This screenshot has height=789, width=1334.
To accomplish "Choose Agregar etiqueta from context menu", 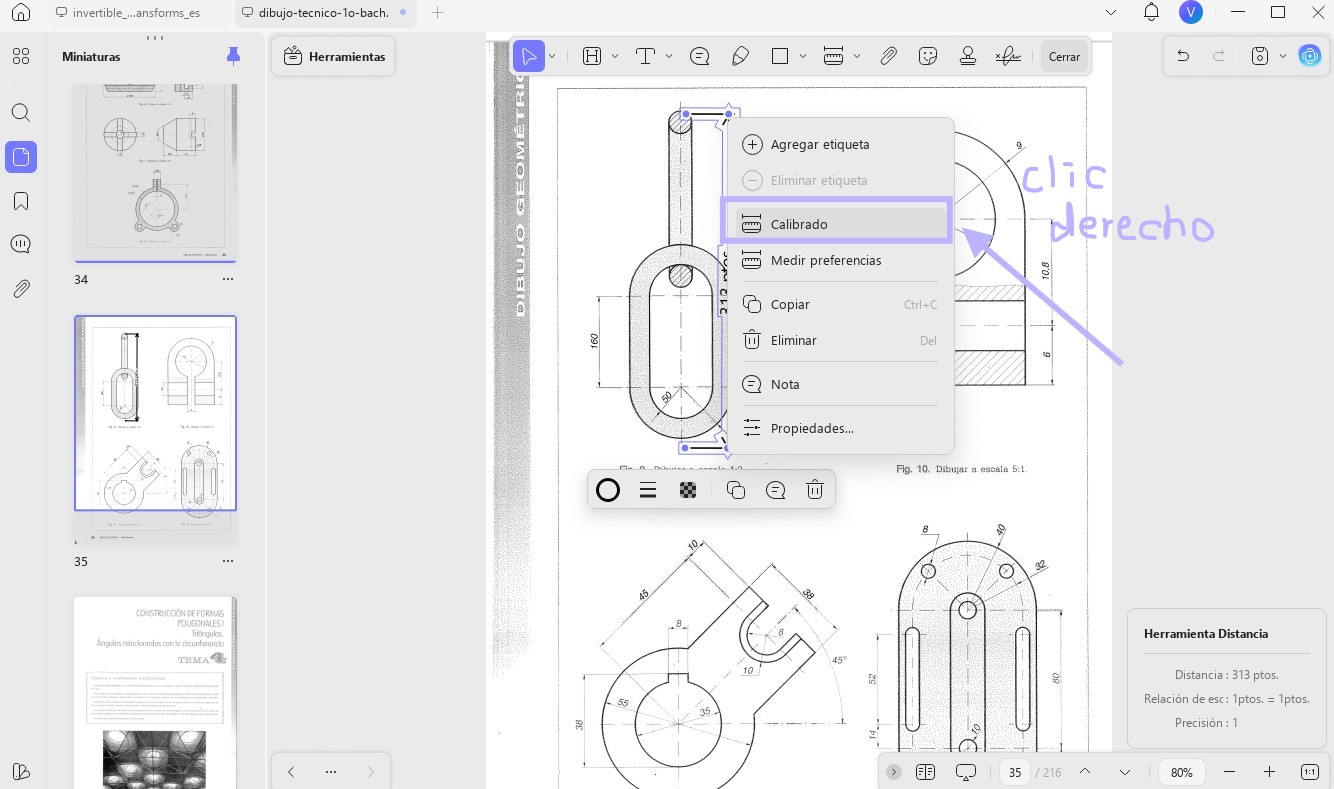I will pyautogui.click(x=839, y=144).
